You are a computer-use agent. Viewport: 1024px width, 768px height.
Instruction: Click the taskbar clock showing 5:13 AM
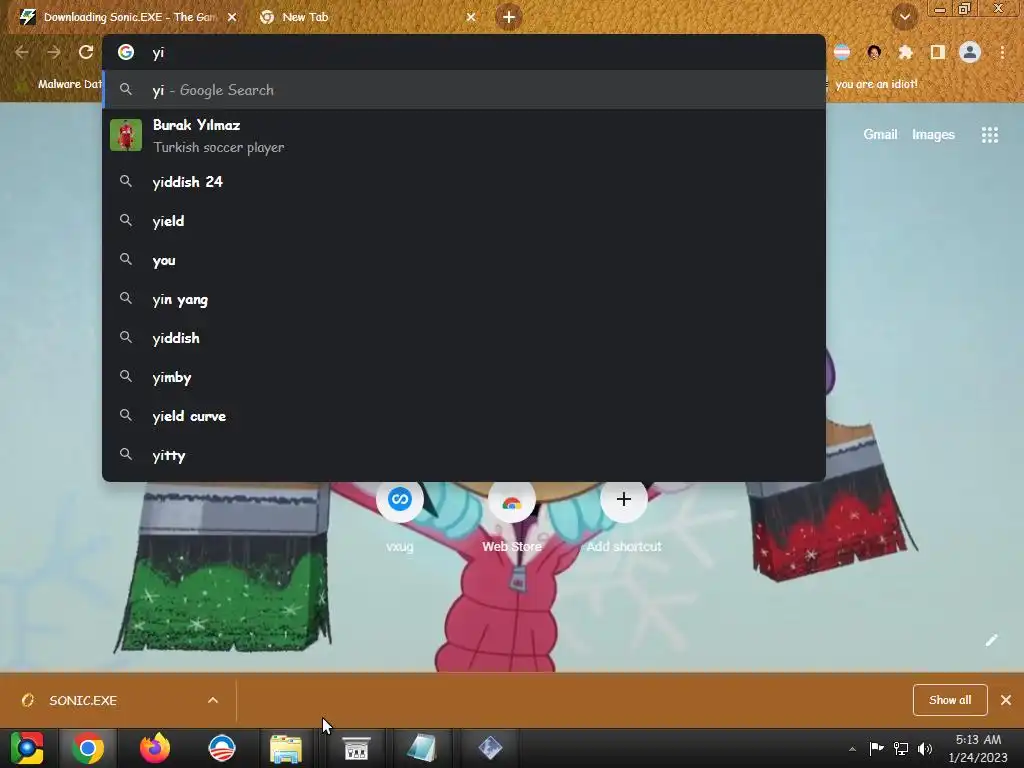coord(978,748)
